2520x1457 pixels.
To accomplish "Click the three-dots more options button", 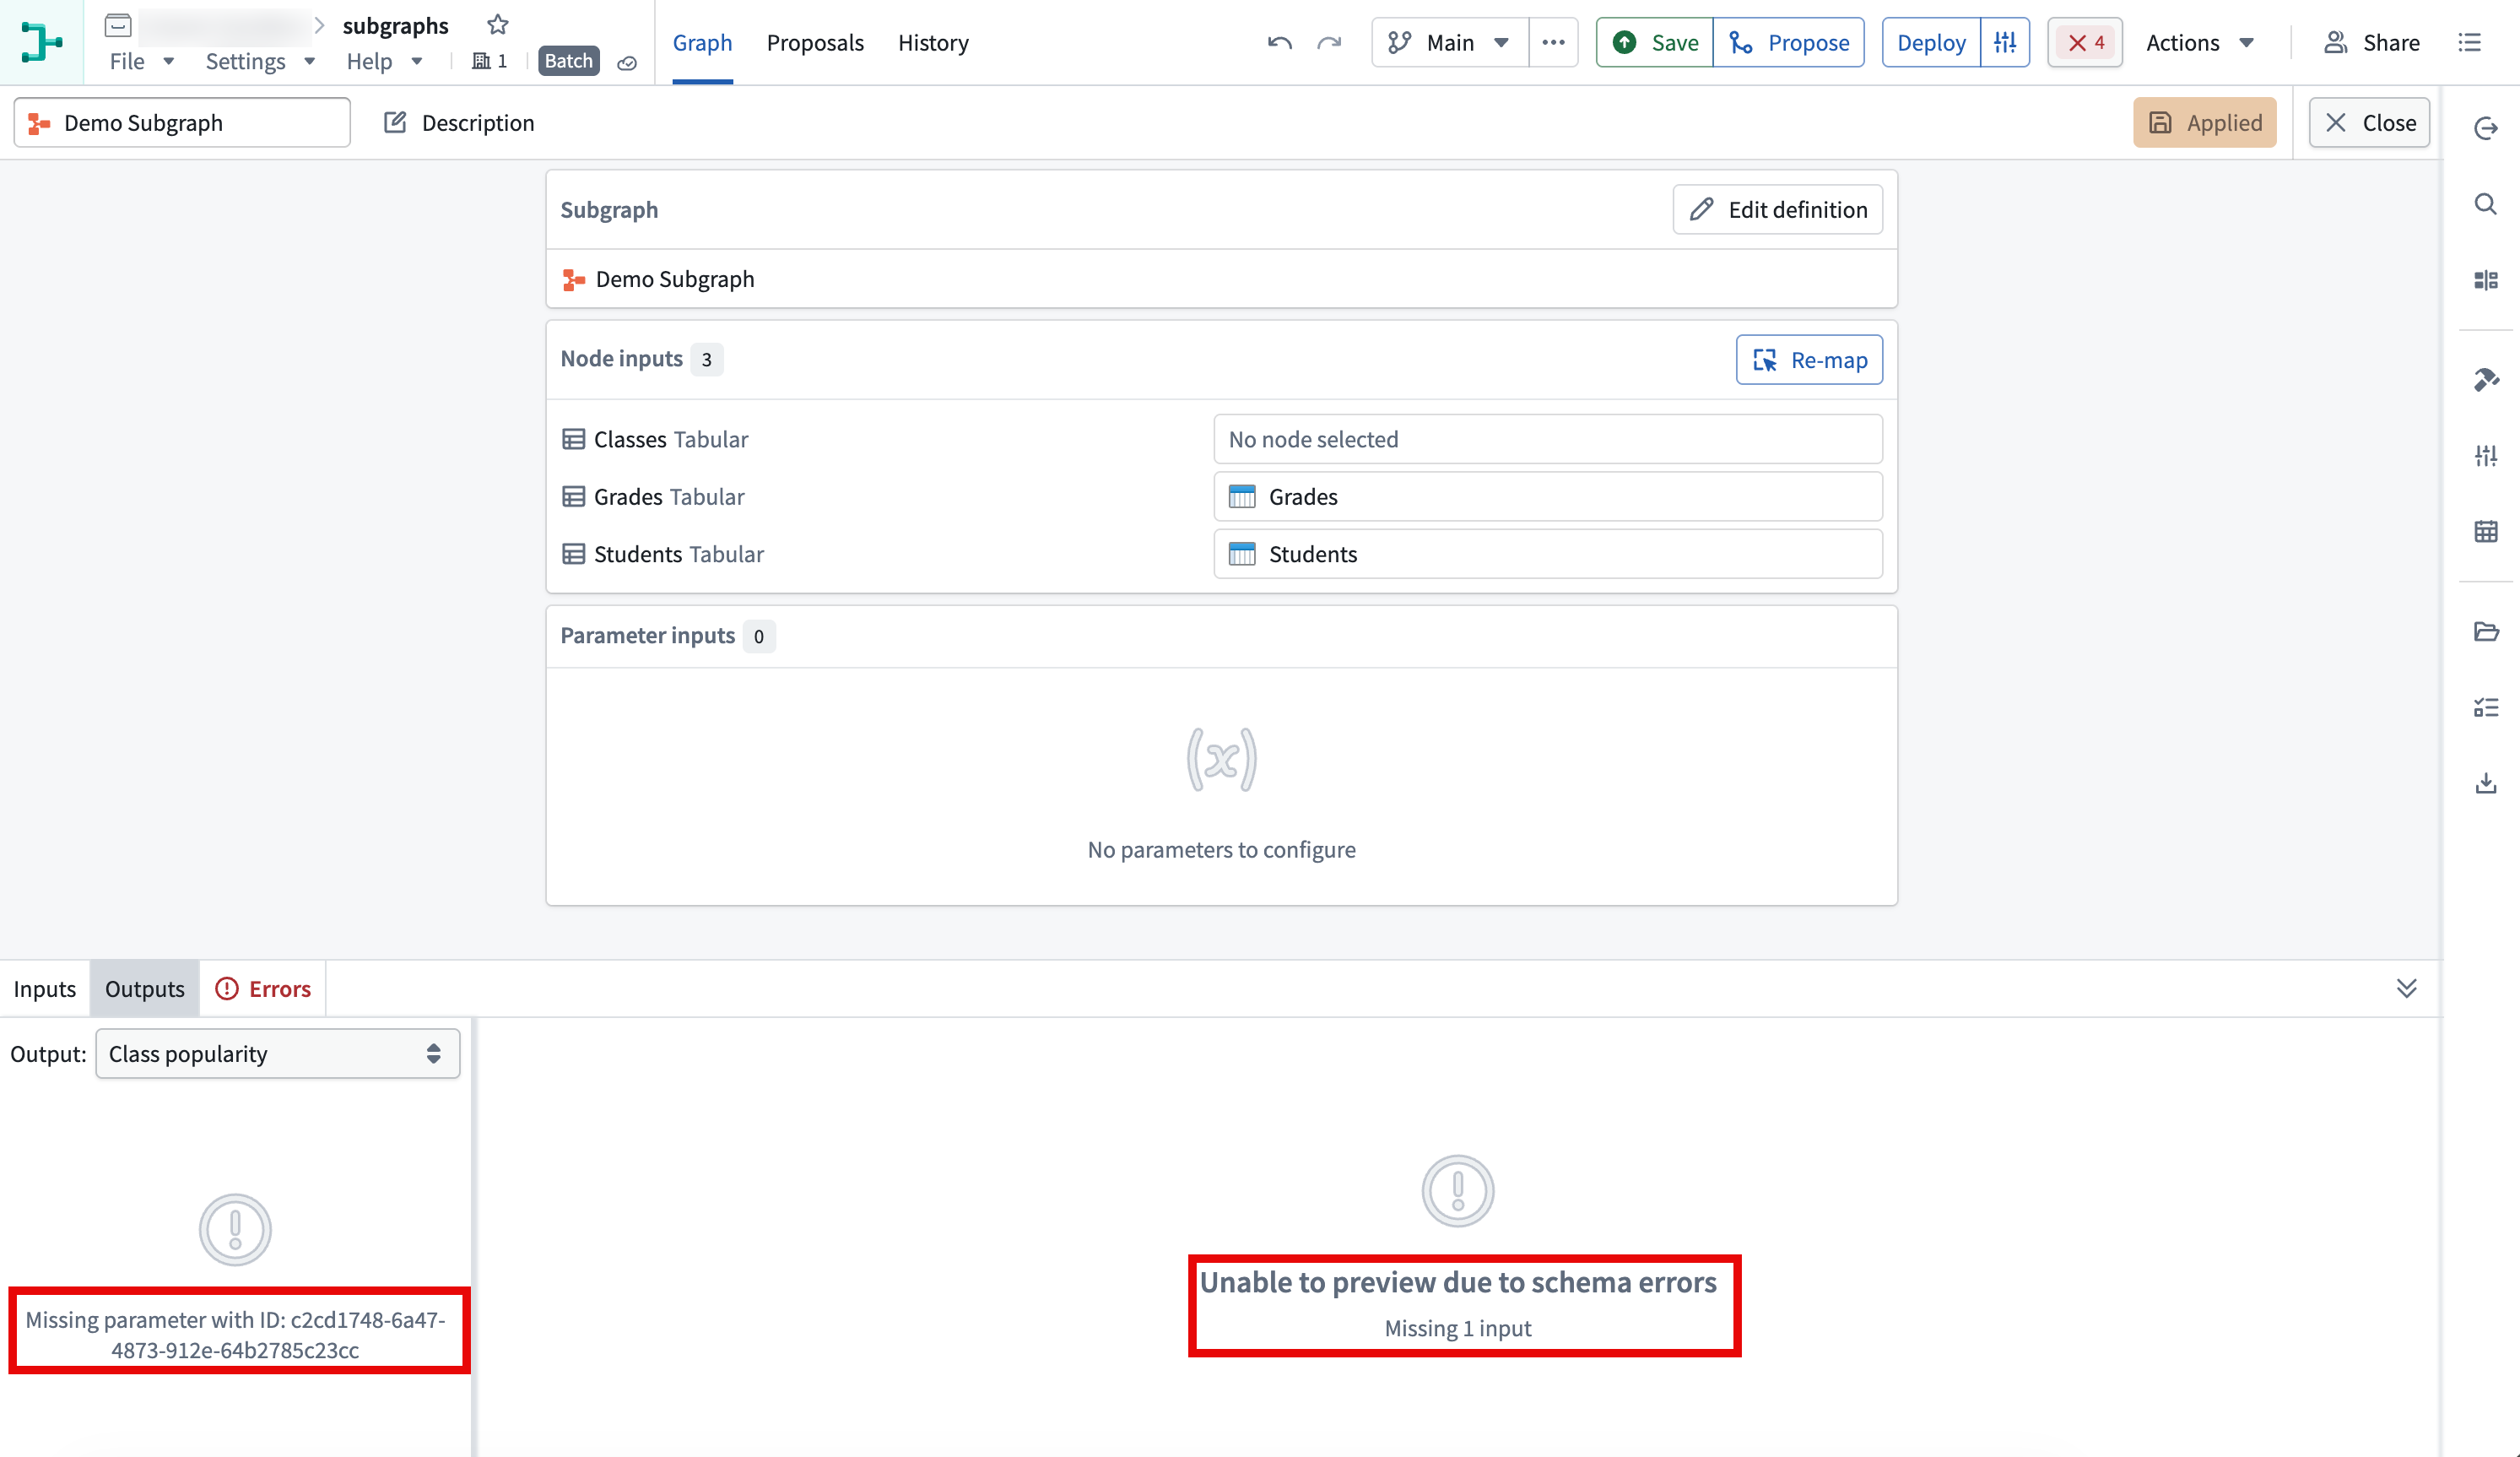I will [x=1553, y=42].
